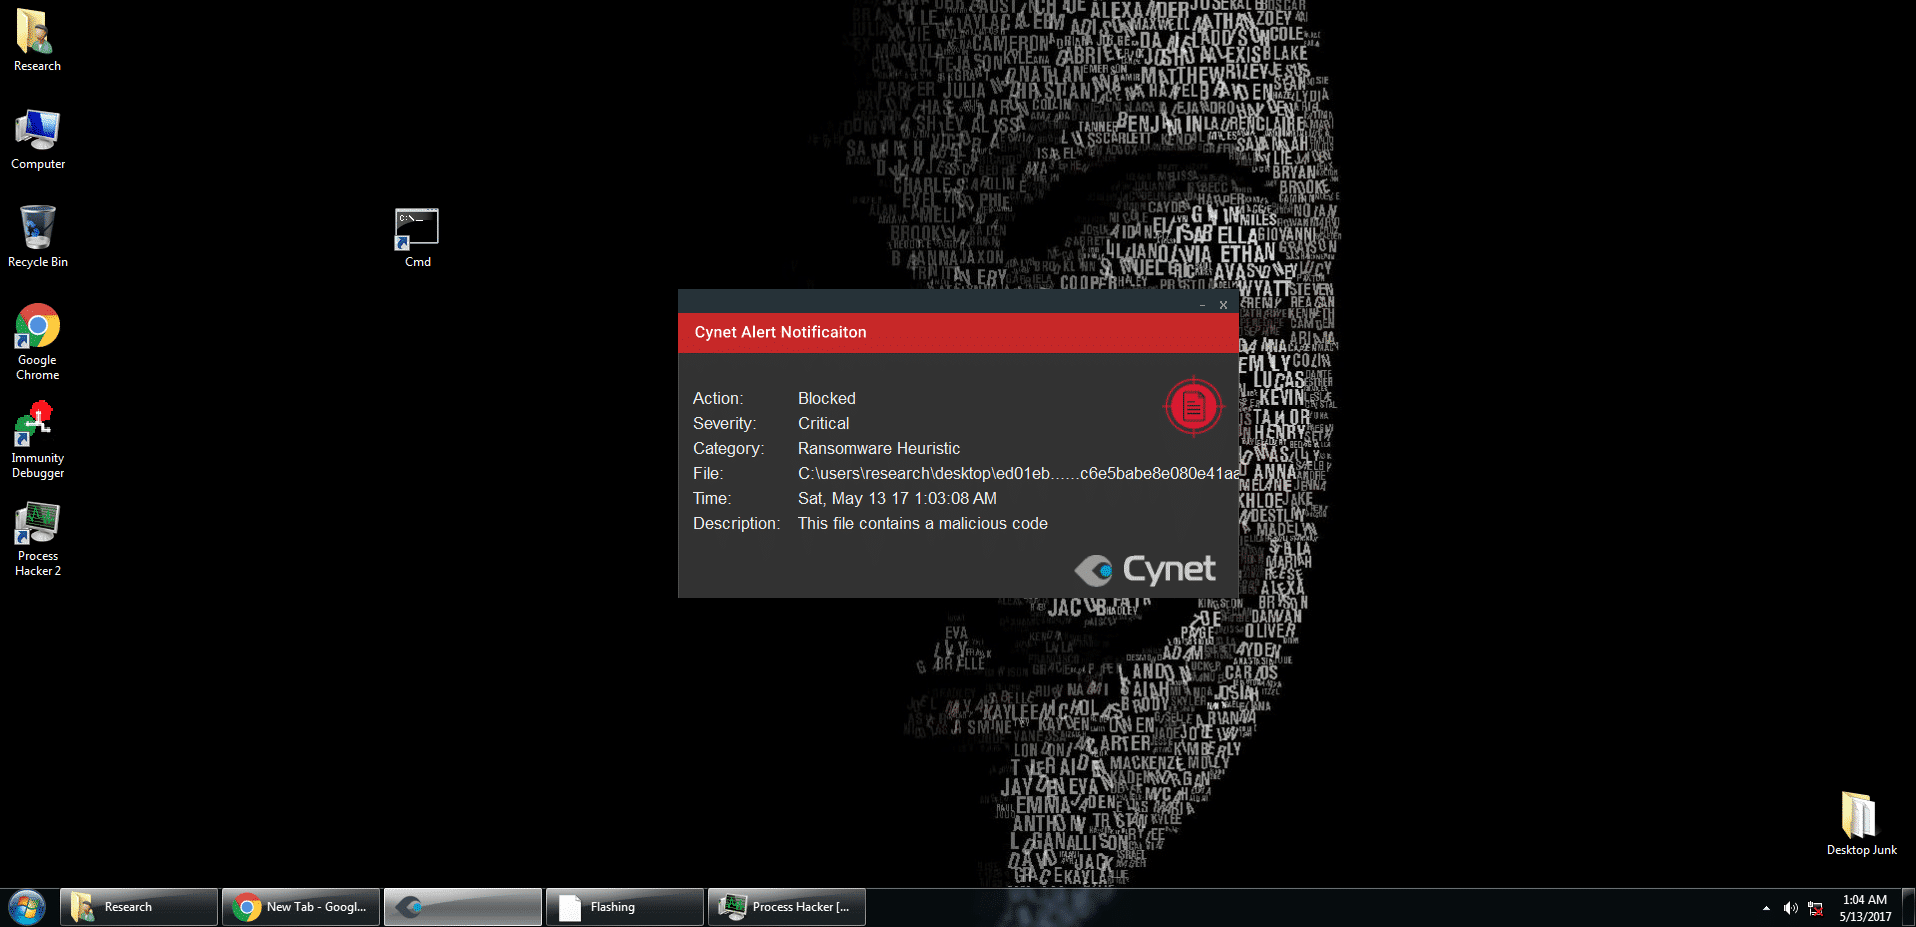Image resolution: width=1916 pixels, height=927 pixels.
Task: Switch to Process Hacker taskbar button
Action: (787, 907)
